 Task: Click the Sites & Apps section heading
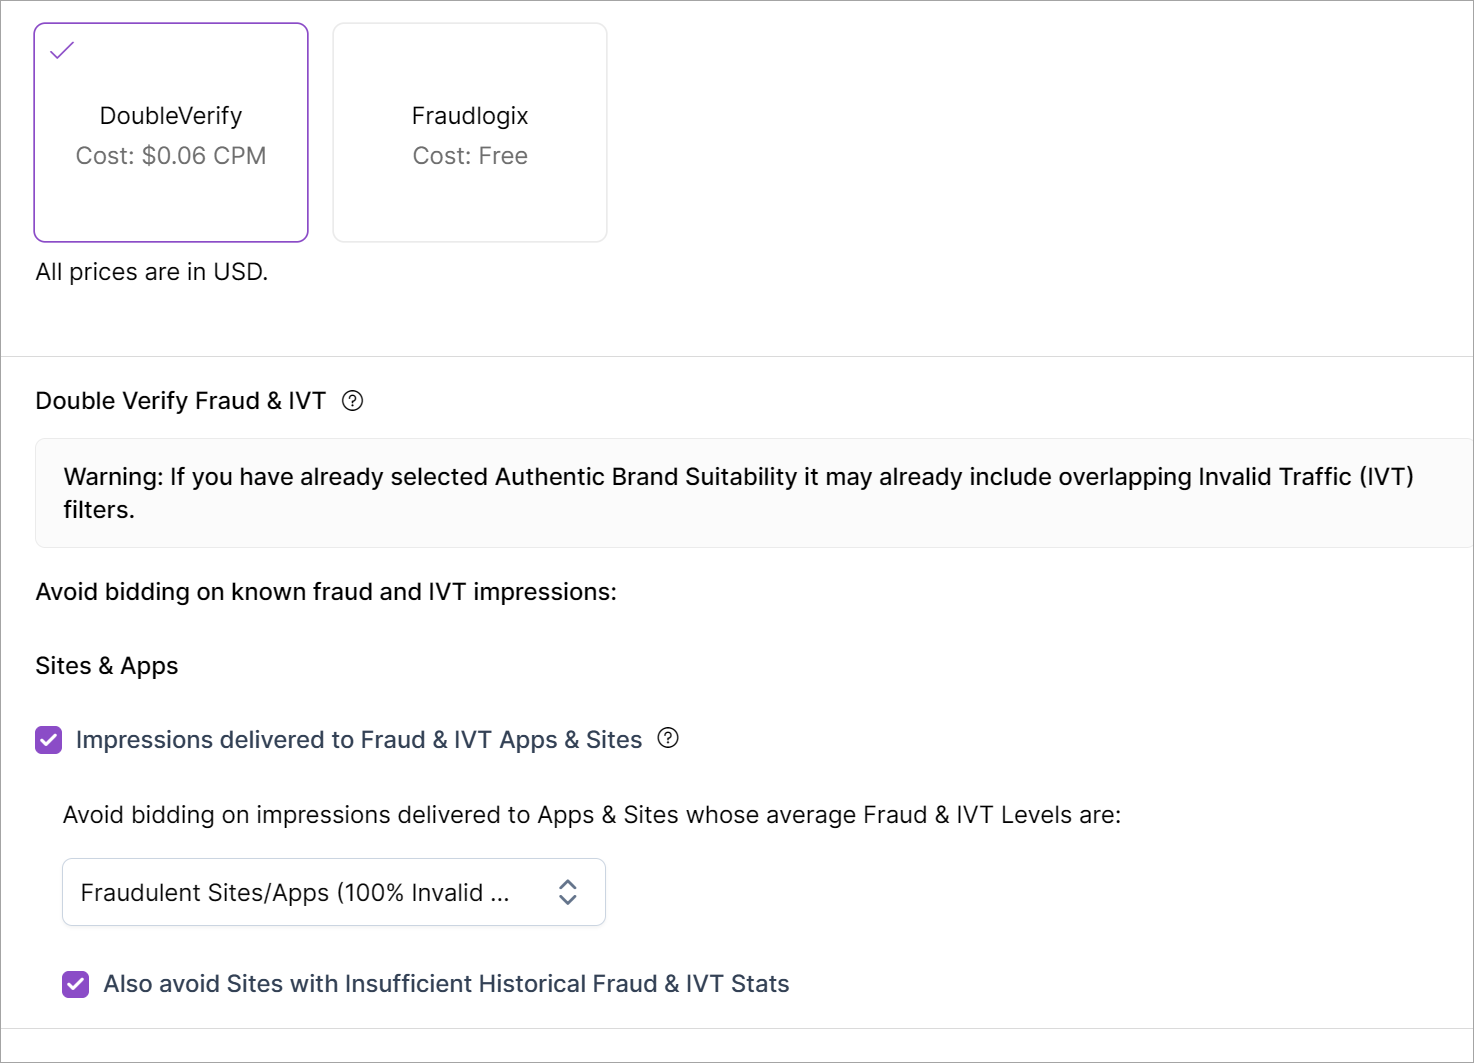(107, 666)
